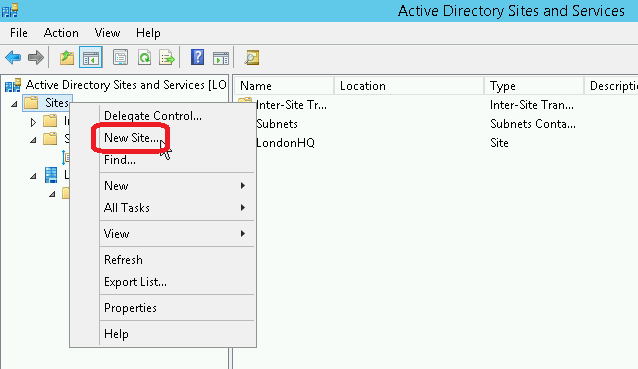Image resolution: width=638 pixels, height=369 pixels.
Task: Choose Delegate Control from context menu
Action: (177, 116)
